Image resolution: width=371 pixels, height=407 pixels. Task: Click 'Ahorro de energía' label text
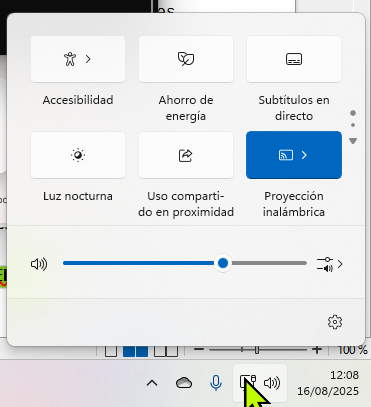[186, 108]
